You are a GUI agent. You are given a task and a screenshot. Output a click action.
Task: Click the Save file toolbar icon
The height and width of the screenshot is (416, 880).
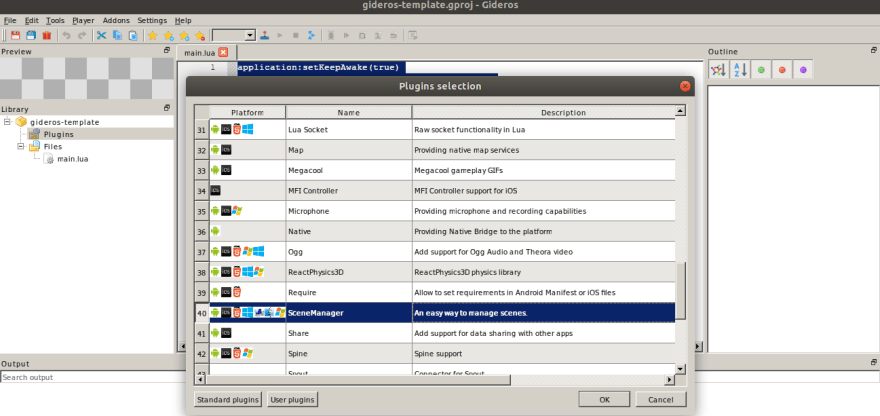tap(15, 35)
